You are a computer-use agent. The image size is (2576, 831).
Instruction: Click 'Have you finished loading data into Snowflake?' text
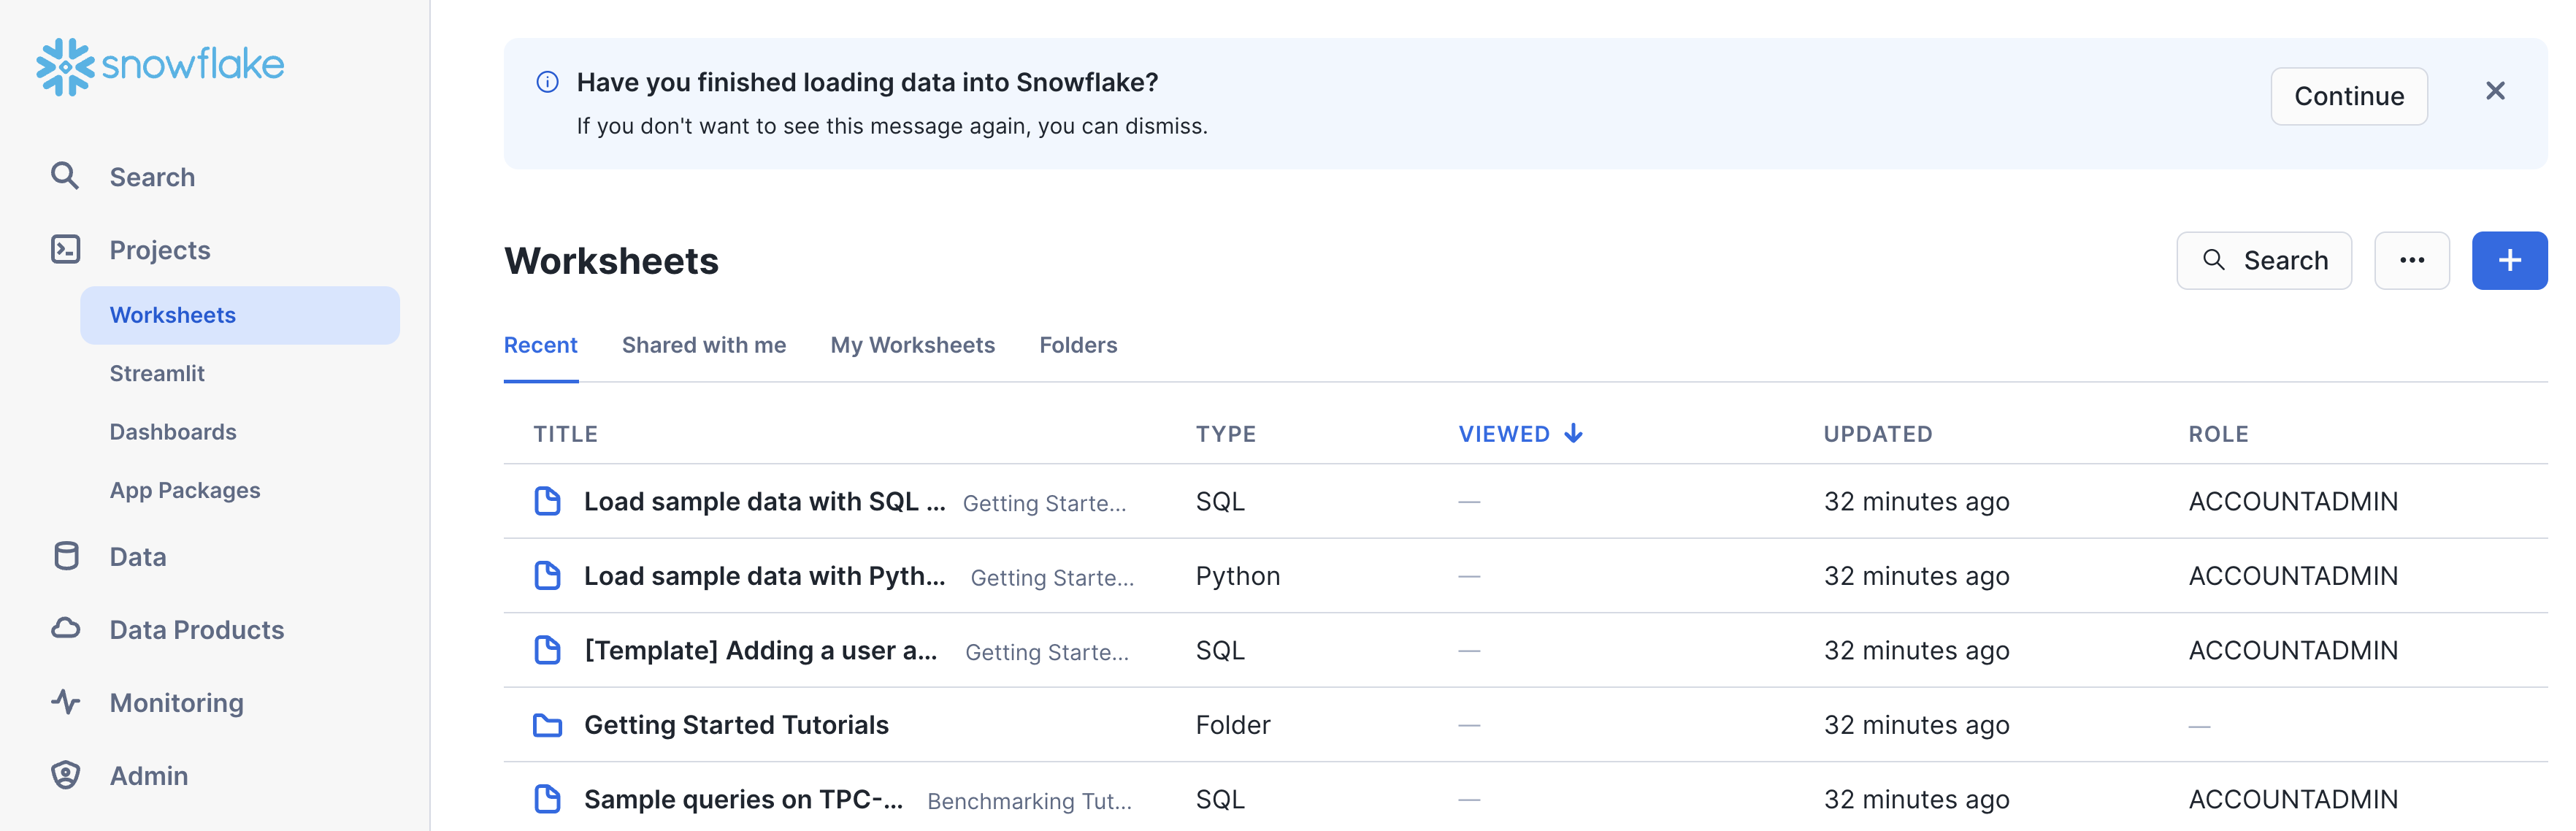click(867, 82)
